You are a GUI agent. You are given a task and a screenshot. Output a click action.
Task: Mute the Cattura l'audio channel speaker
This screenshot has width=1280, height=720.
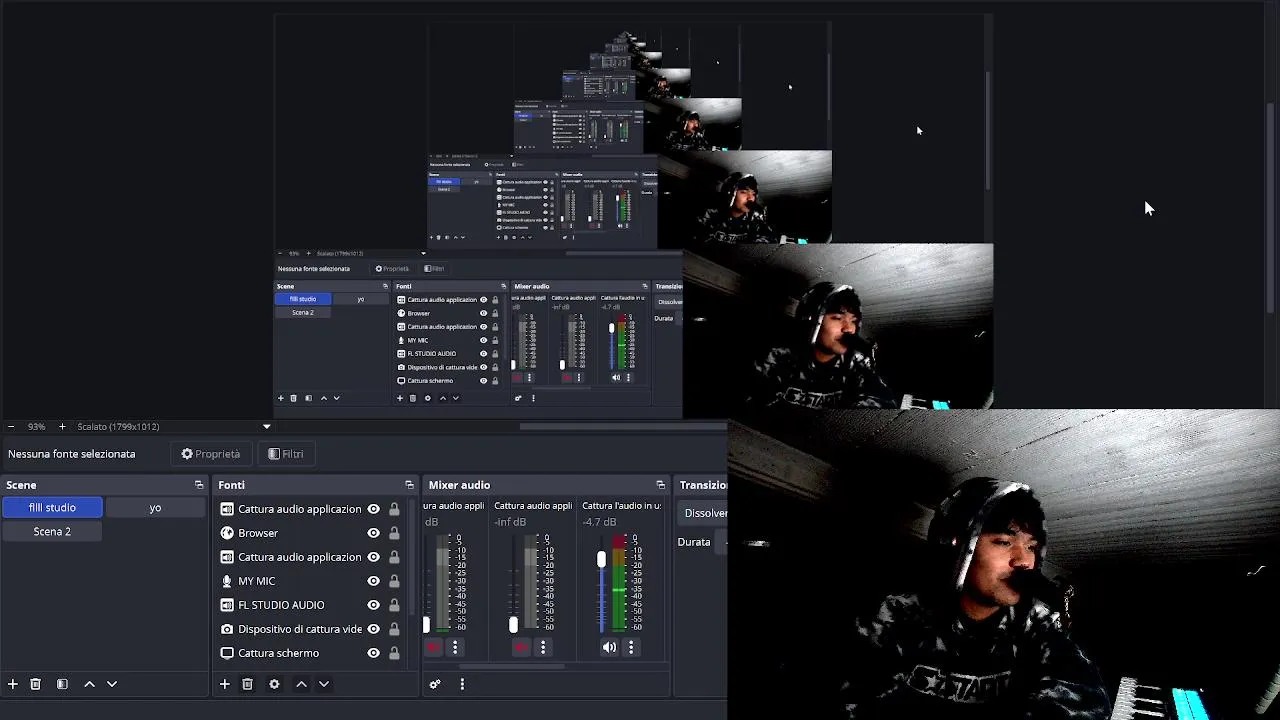(x=609, y=648)
